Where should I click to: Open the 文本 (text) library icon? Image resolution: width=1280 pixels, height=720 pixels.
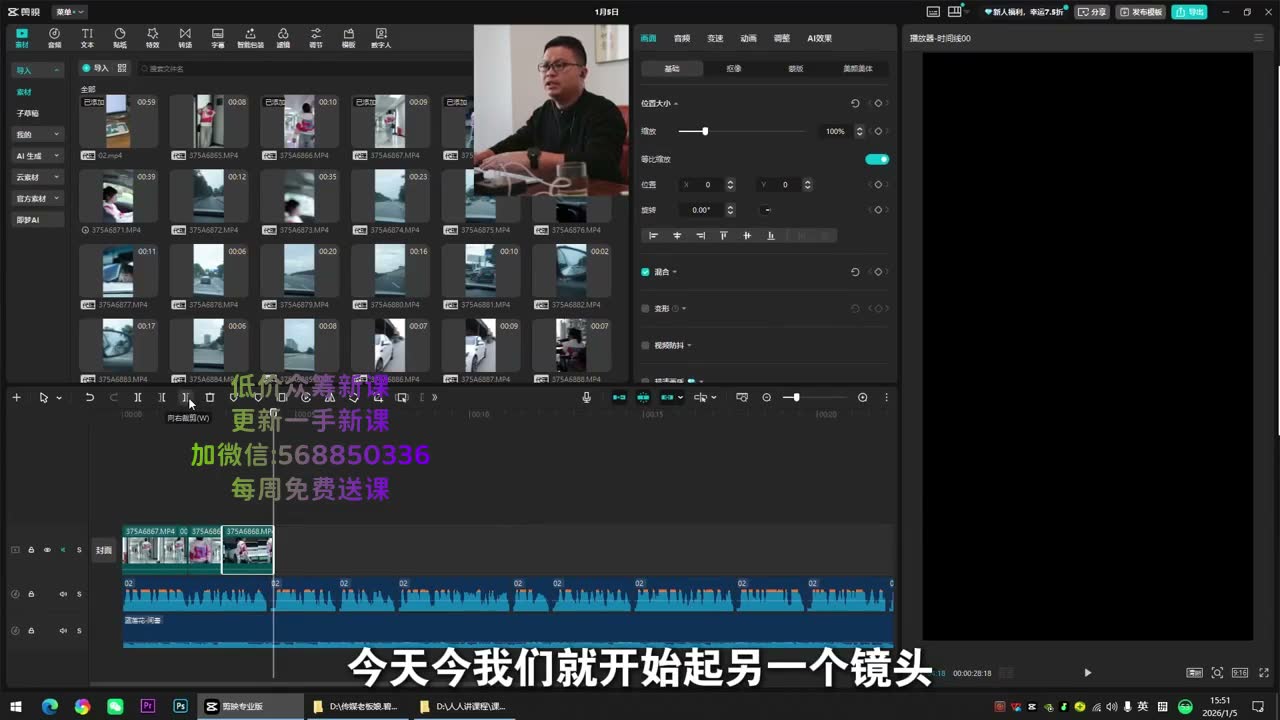[x=87, y=38]
